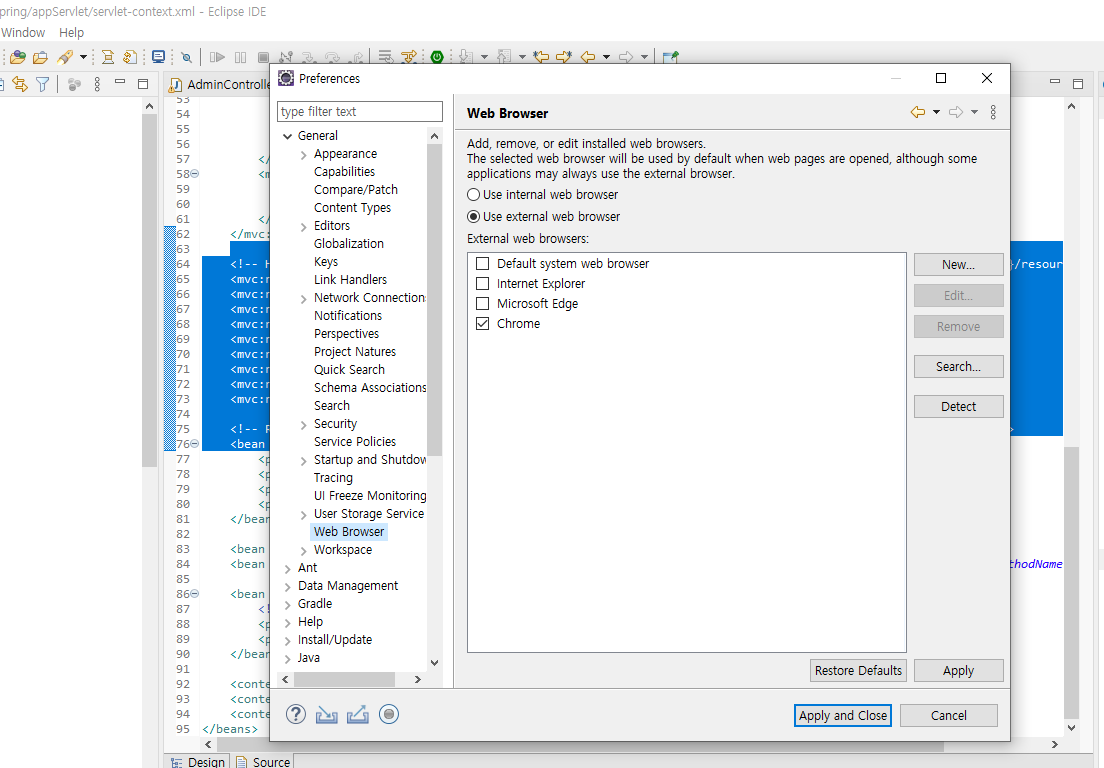
Task: Click the Open Console monitor icon in toolbar
Action: click(158, 57)
